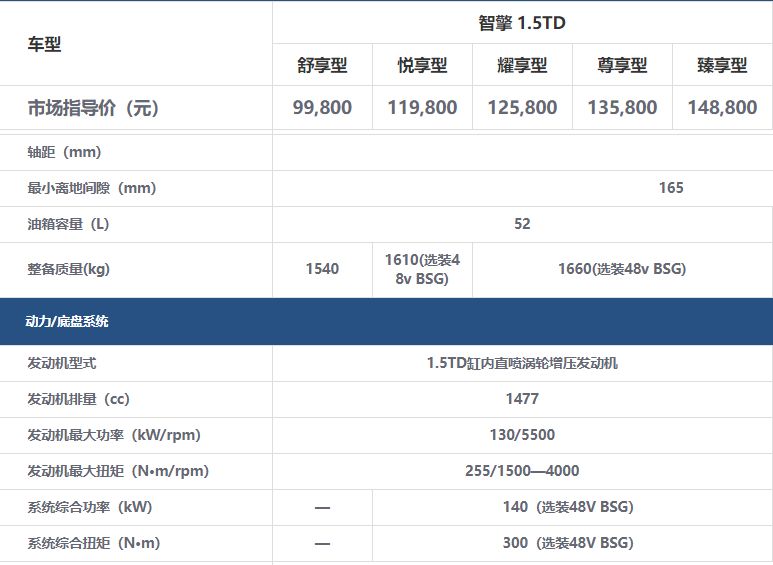This screenshot has width=773, height=565.
Task: Click the 臻享型 trim header
Action: click(723, 65)
